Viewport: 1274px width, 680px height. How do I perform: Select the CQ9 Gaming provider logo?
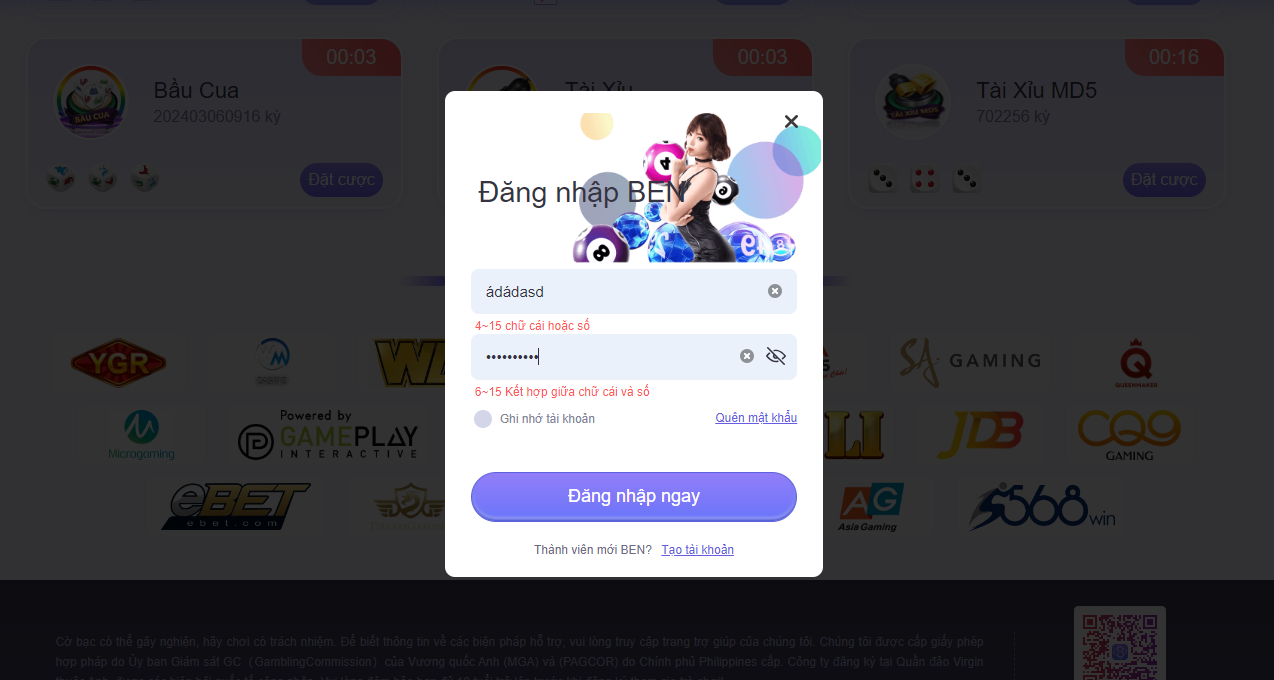click(x=1129, y=435)
